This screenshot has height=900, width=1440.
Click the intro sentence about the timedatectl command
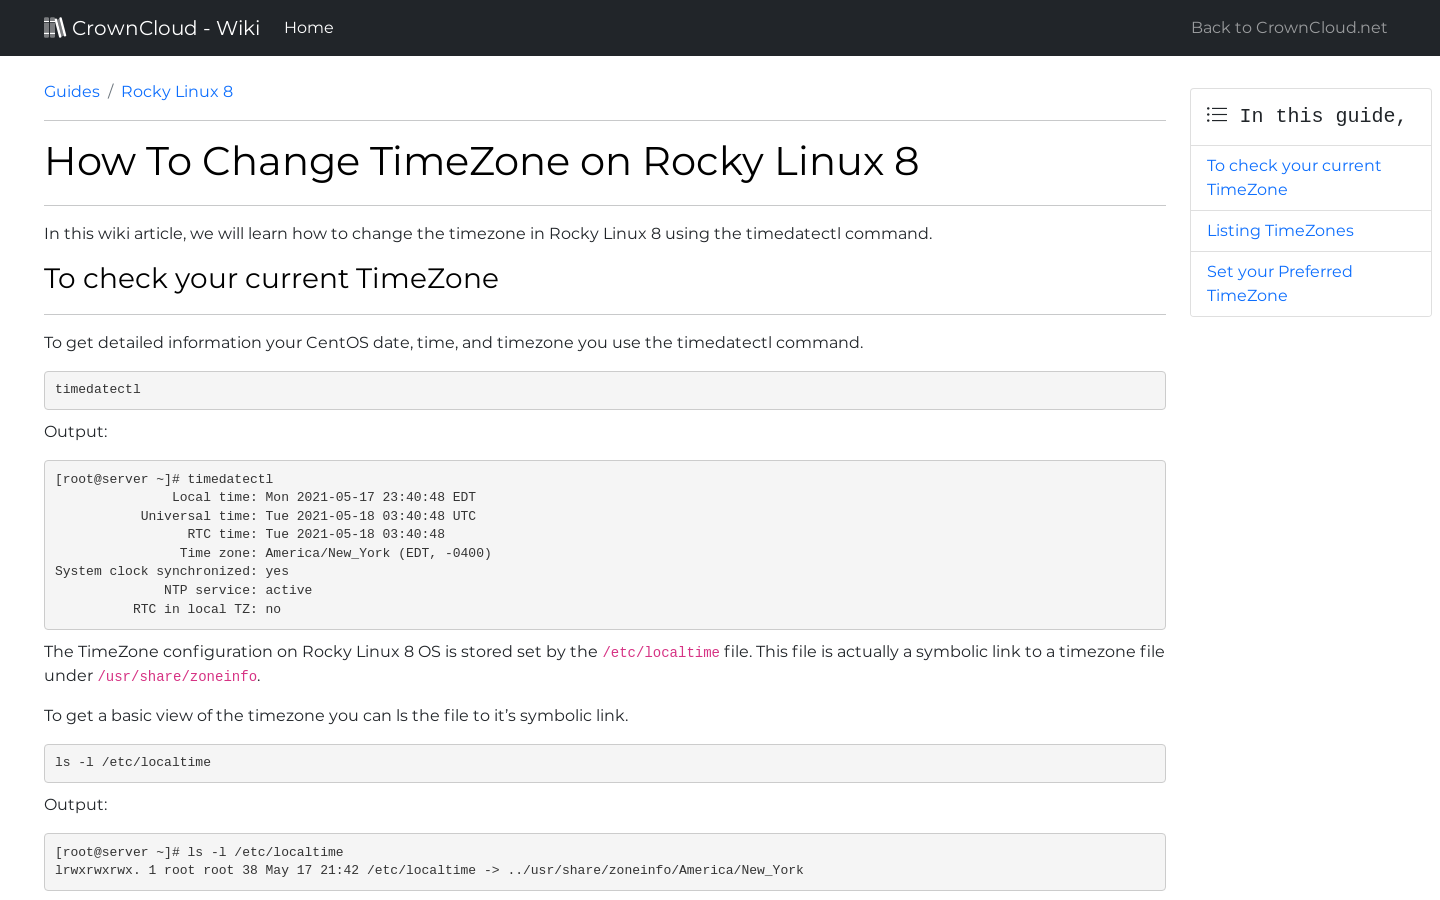[488, 234]
